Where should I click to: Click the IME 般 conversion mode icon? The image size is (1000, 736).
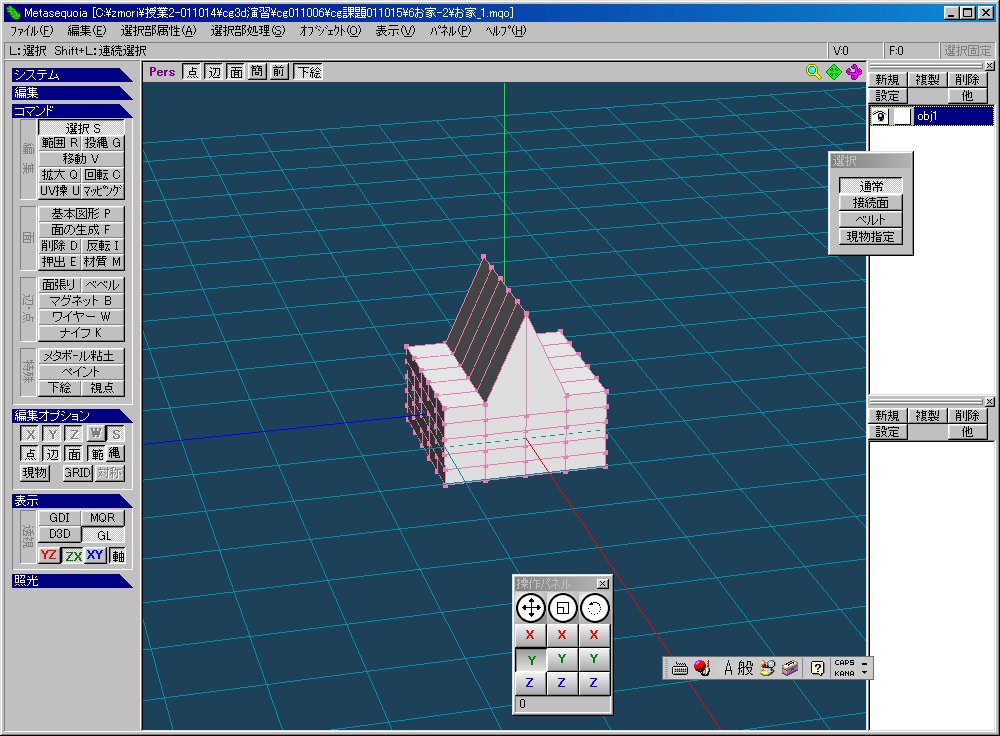click(x=746, y=668)
